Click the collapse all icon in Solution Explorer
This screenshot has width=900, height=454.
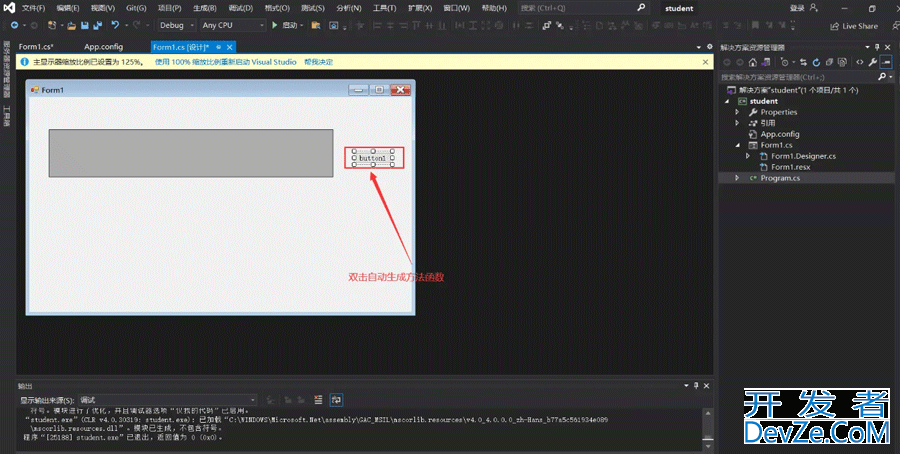coord(829,62)
